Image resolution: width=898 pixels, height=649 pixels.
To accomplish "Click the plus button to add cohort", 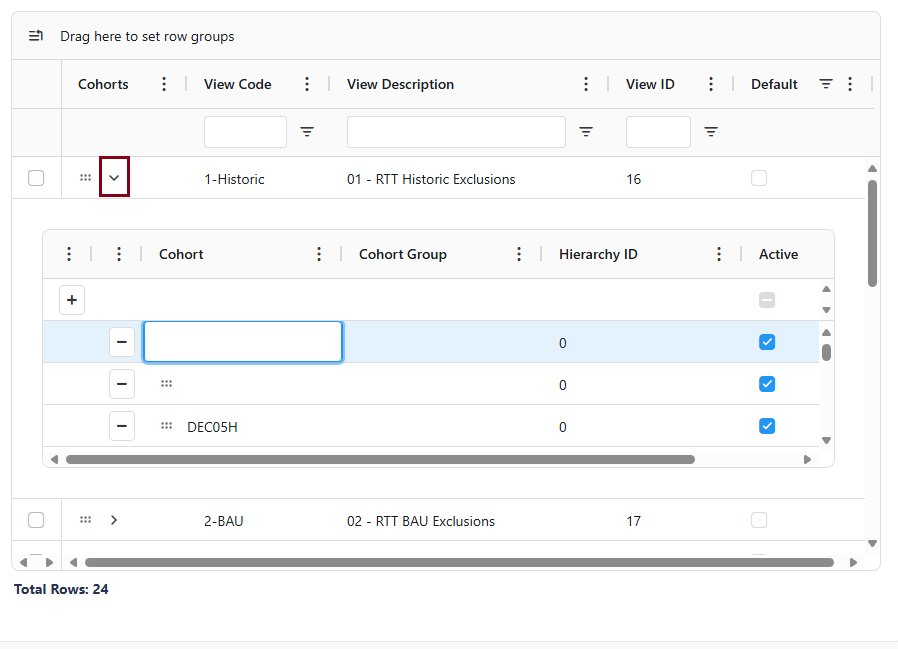I will (72, 300).
